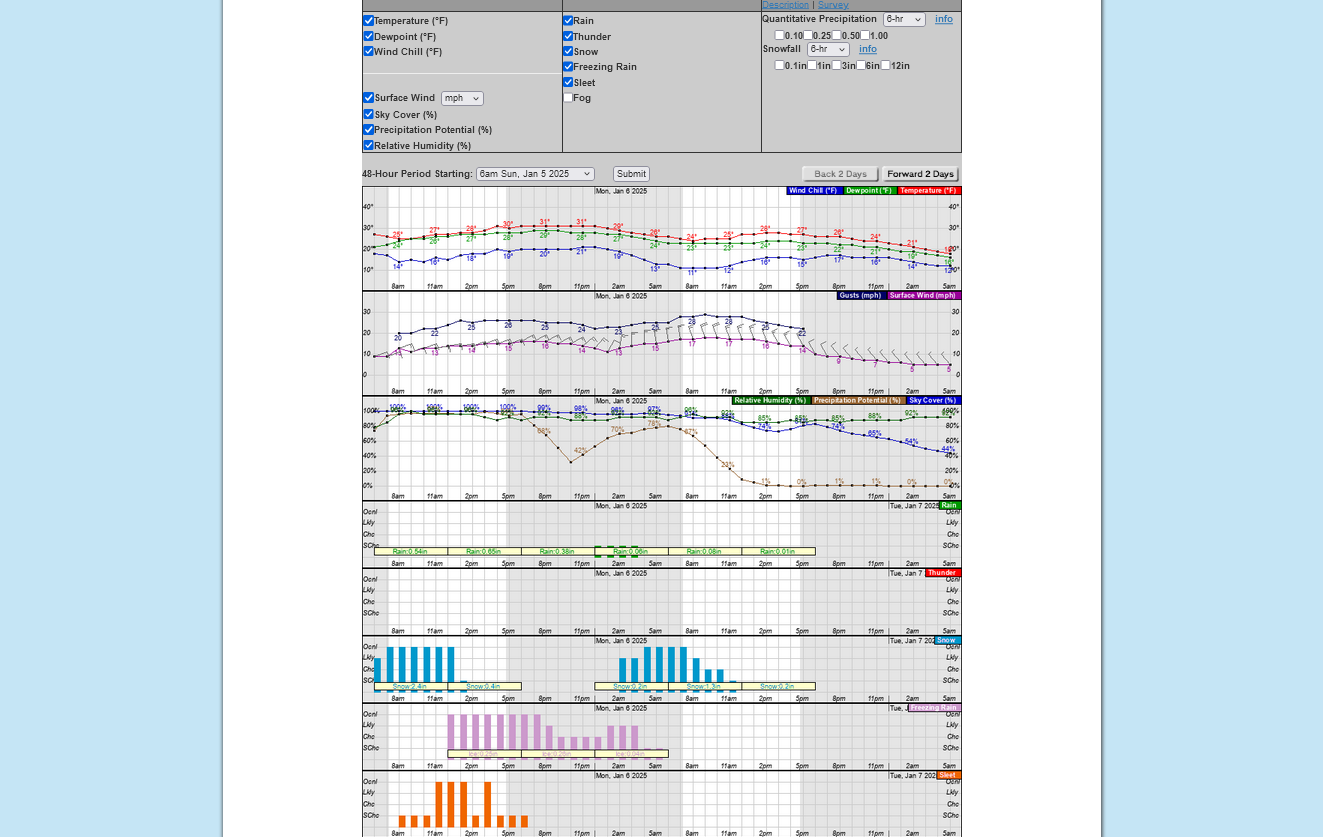This screenshot has width=1323, height=837.
Task: Open info link beside Quantitative Precipitation
Action: [x=944, y=19]
